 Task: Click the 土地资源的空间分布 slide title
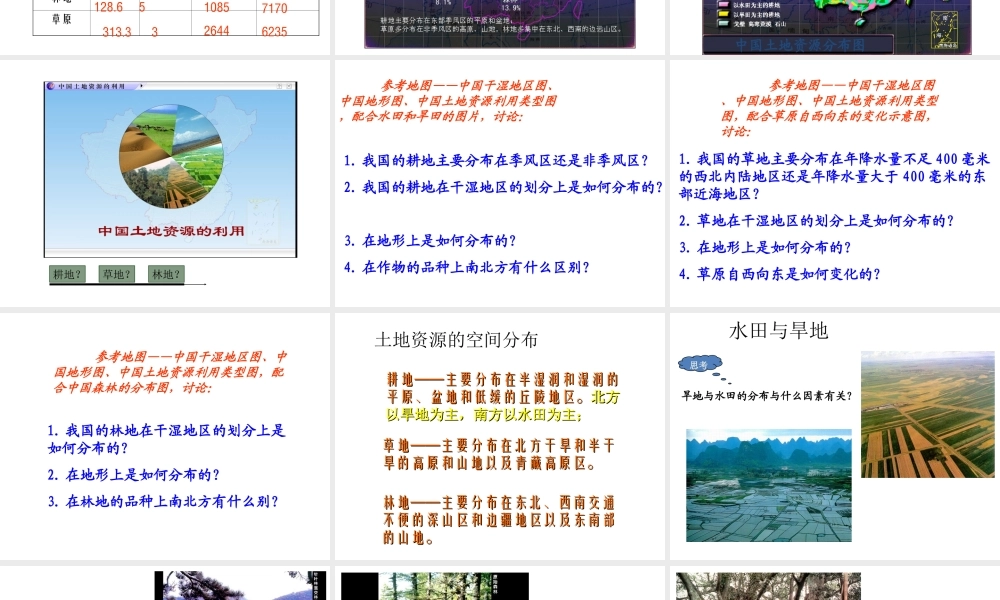point(457,340)
